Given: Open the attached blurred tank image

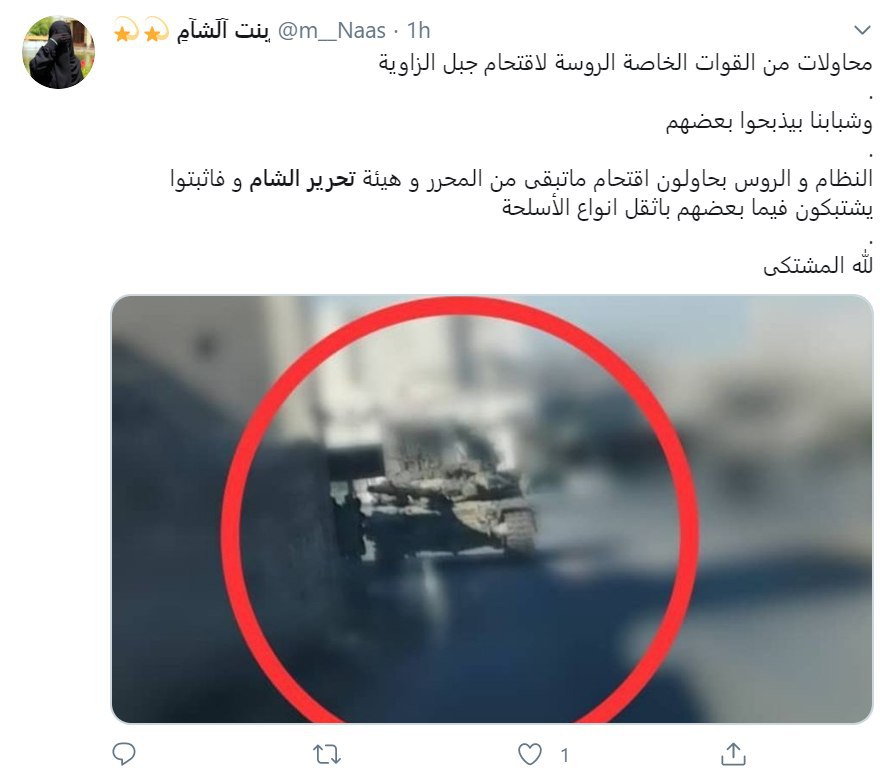Looking at the screenshot, I should 492,509.
